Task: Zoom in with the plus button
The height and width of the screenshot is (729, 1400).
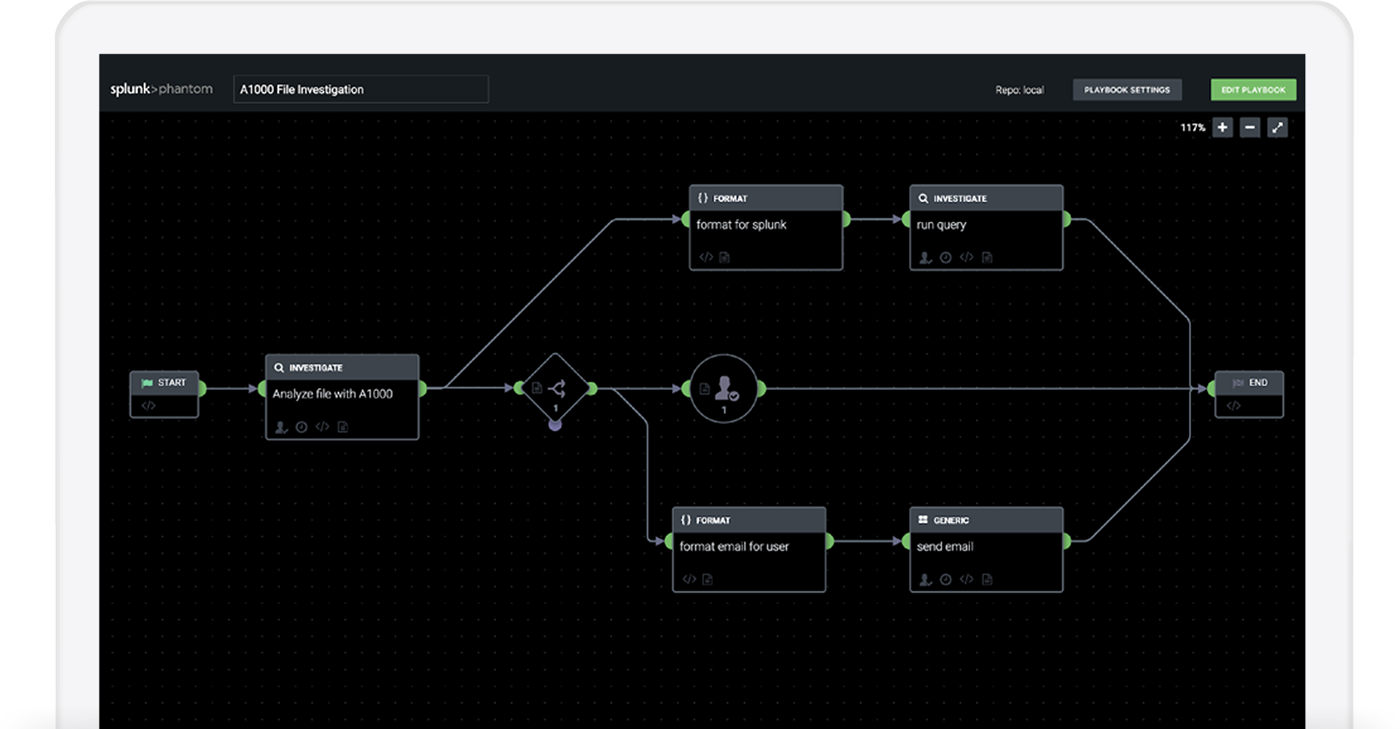Action: tap(1222, 128)
